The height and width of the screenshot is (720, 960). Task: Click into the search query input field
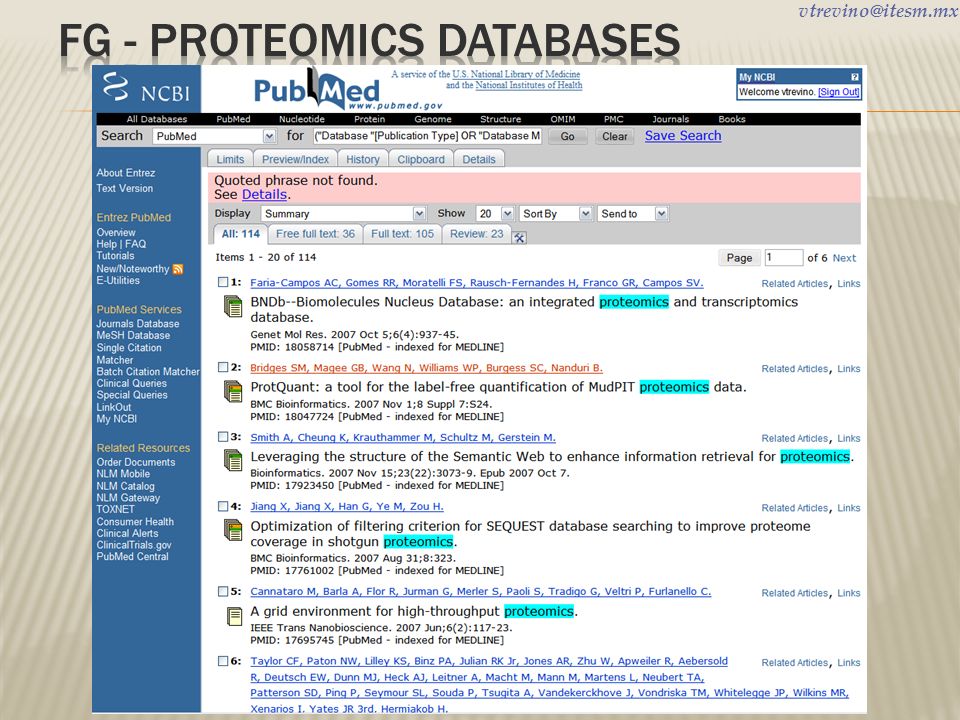[427, 136]
